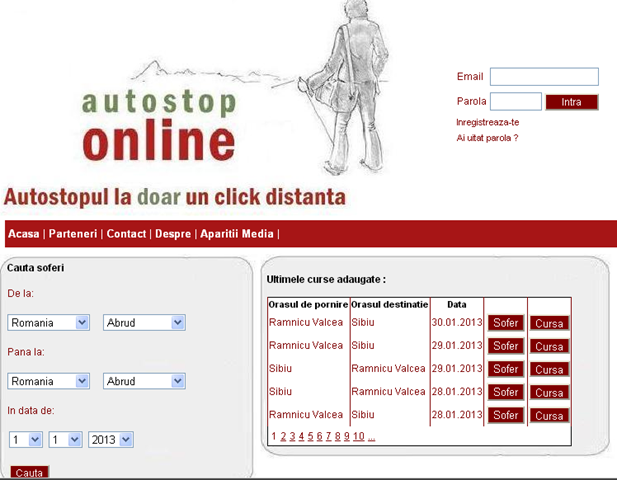Go to results page 10
This screenshot has height=480, width=617.
click(x=358, y=436)
